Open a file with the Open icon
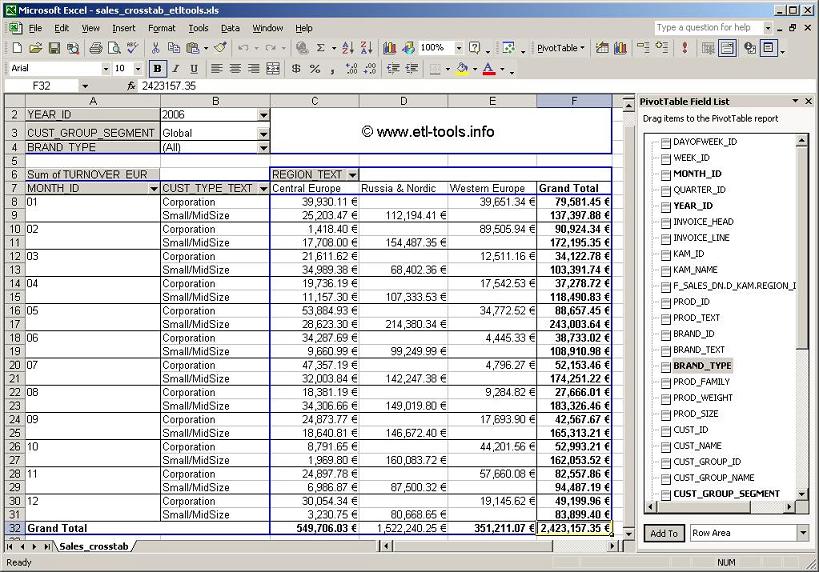Screen dimensions: 819x572 (35, 48)
